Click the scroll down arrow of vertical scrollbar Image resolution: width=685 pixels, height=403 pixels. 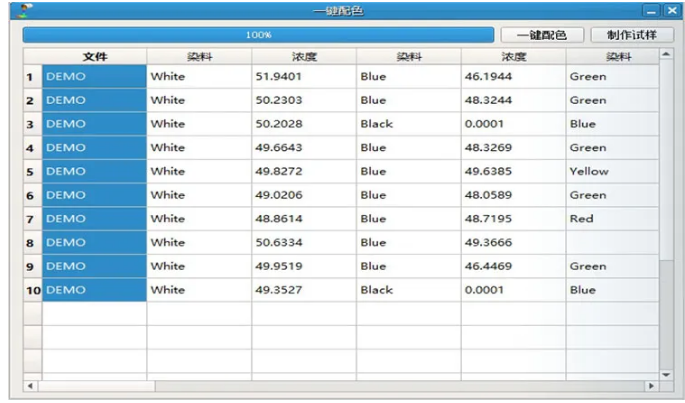(666, 375)
